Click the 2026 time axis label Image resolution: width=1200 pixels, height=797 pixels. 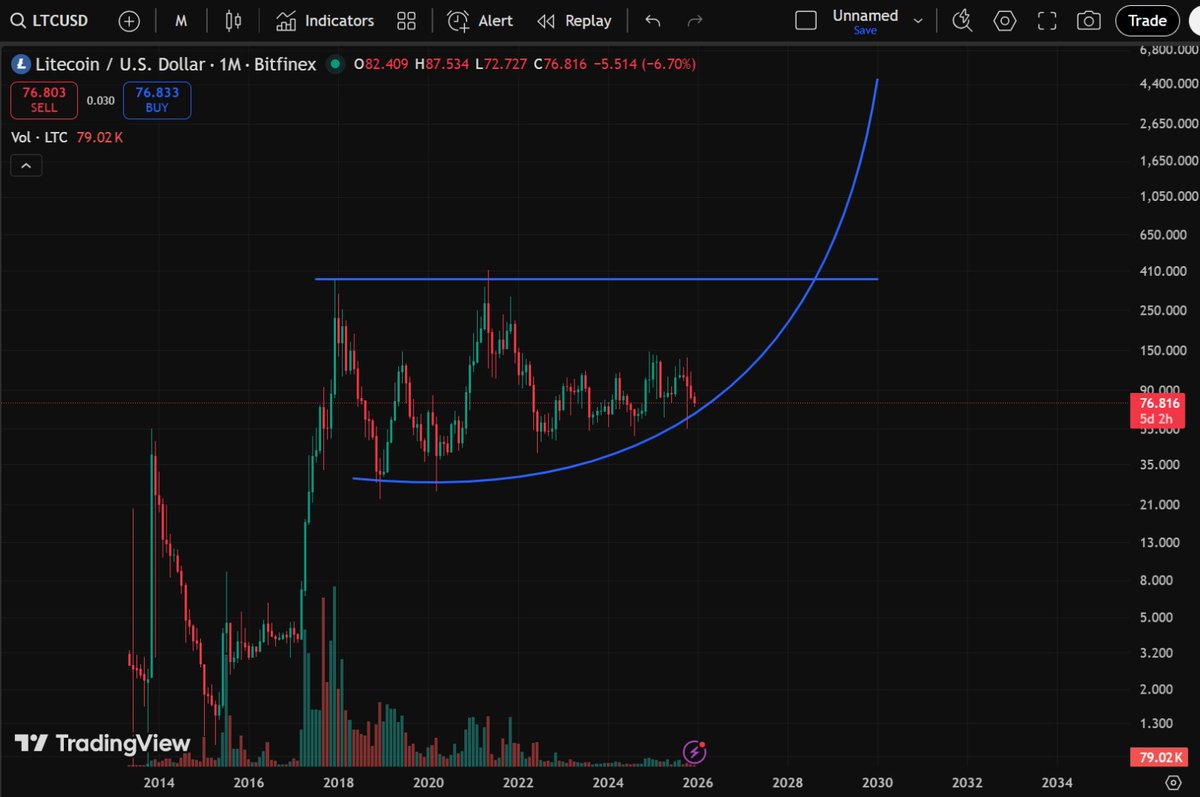[x=697, y=781]
